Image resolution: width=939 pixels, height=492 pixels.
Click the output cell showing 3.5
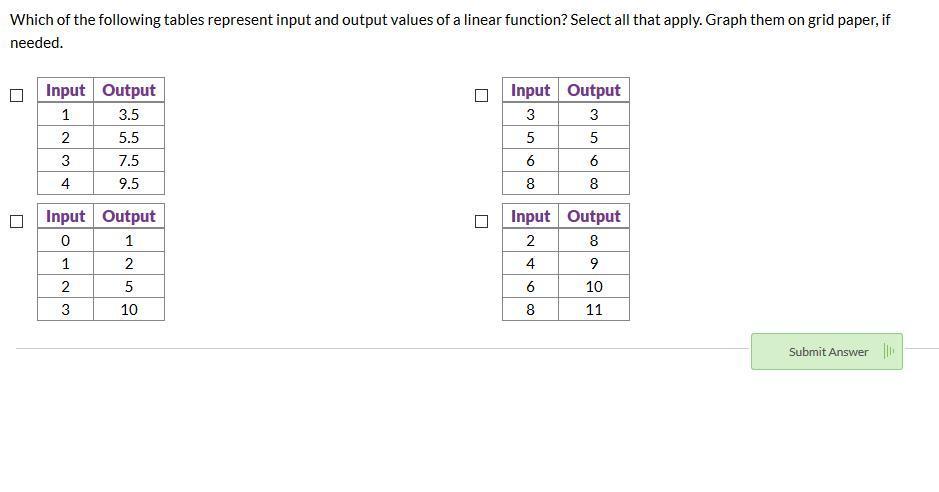(129, 114)
